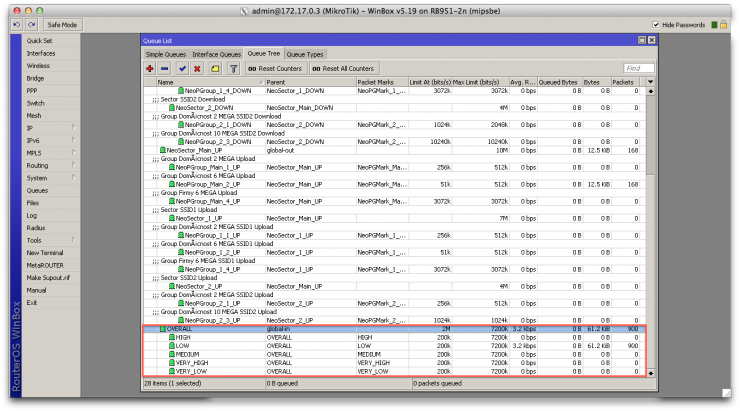Image resolution: width=740 pixels, height=411 pixels.
Task: Click the yellow comment icon
Action: pos(215,68)
